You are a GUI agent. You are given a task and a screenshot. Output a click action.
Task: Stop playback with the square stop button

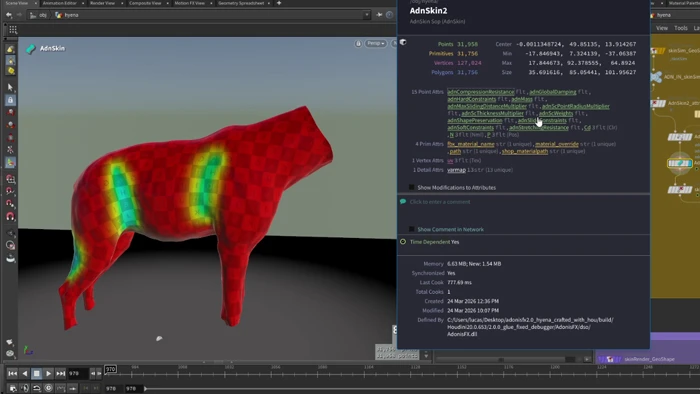pyautogui.click(x=37, y=373)
